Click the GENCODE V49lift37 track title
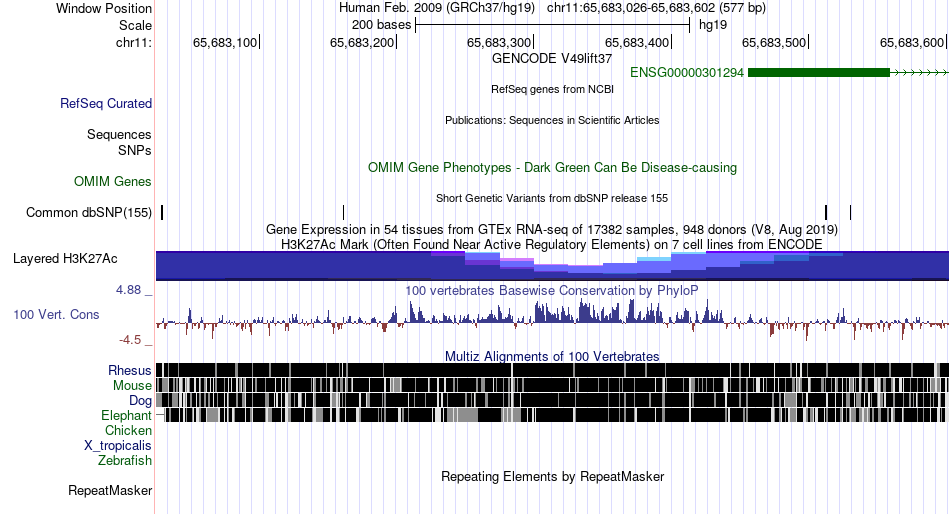950x514 pixels. [x=552, y=59]
